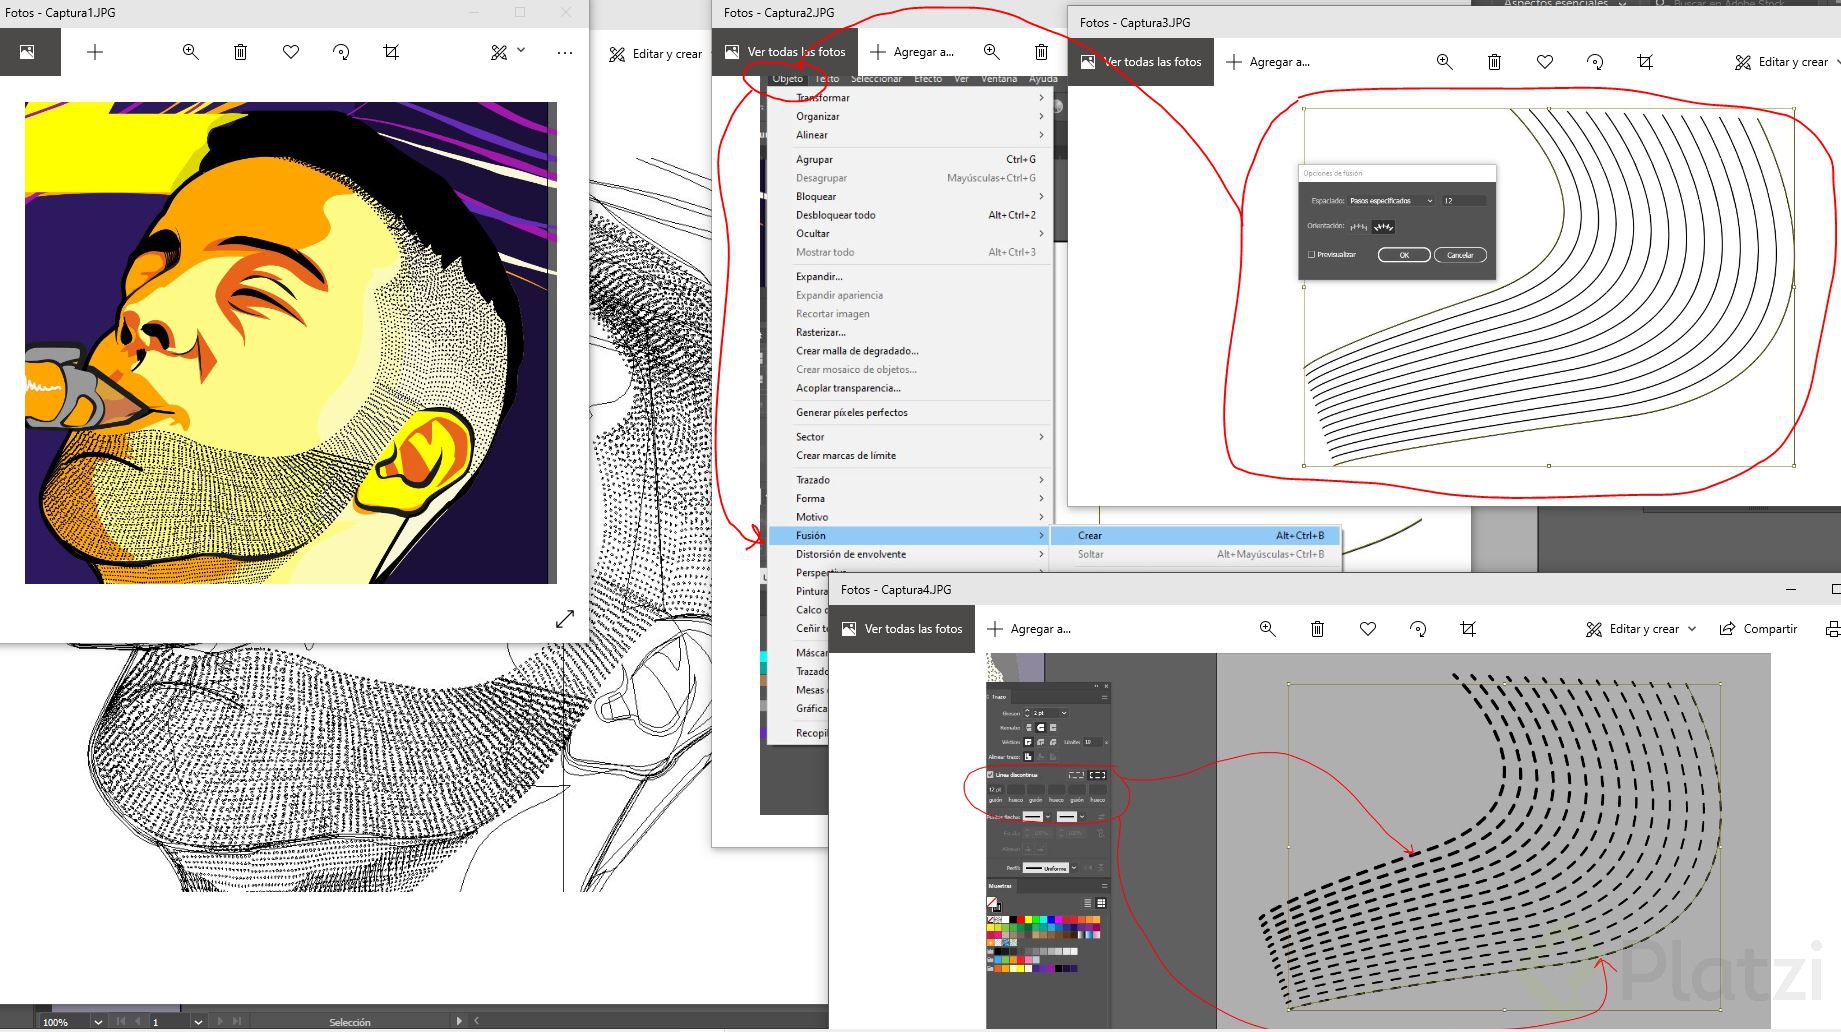Check the Previsualizar checkbox in fusion dialog
Screen dimensions: 1841x1032
pyautogui.click(x=1311, y=255)
